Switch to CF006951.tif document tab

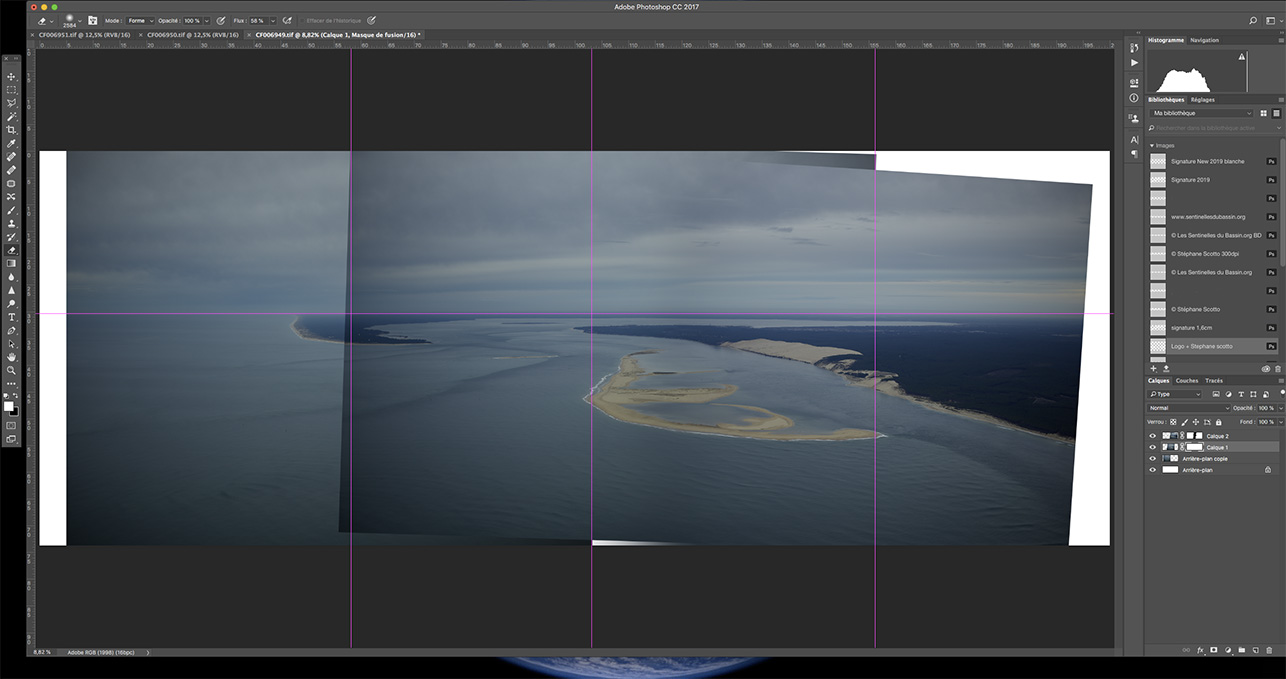coord(84,35)
